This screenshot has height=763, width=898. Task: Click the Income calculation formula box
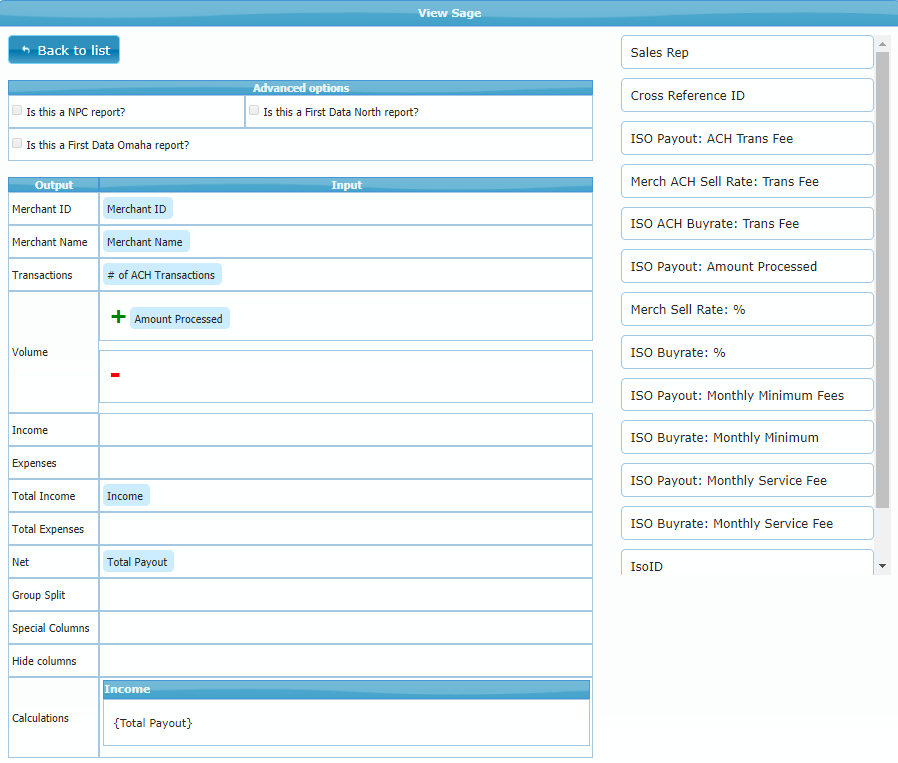tap(345, 723)
